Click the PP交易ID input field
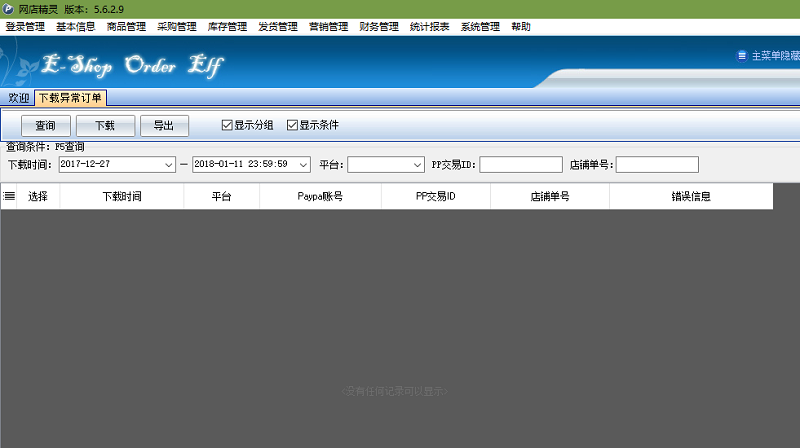800x448 pixels. click(520, 164)
